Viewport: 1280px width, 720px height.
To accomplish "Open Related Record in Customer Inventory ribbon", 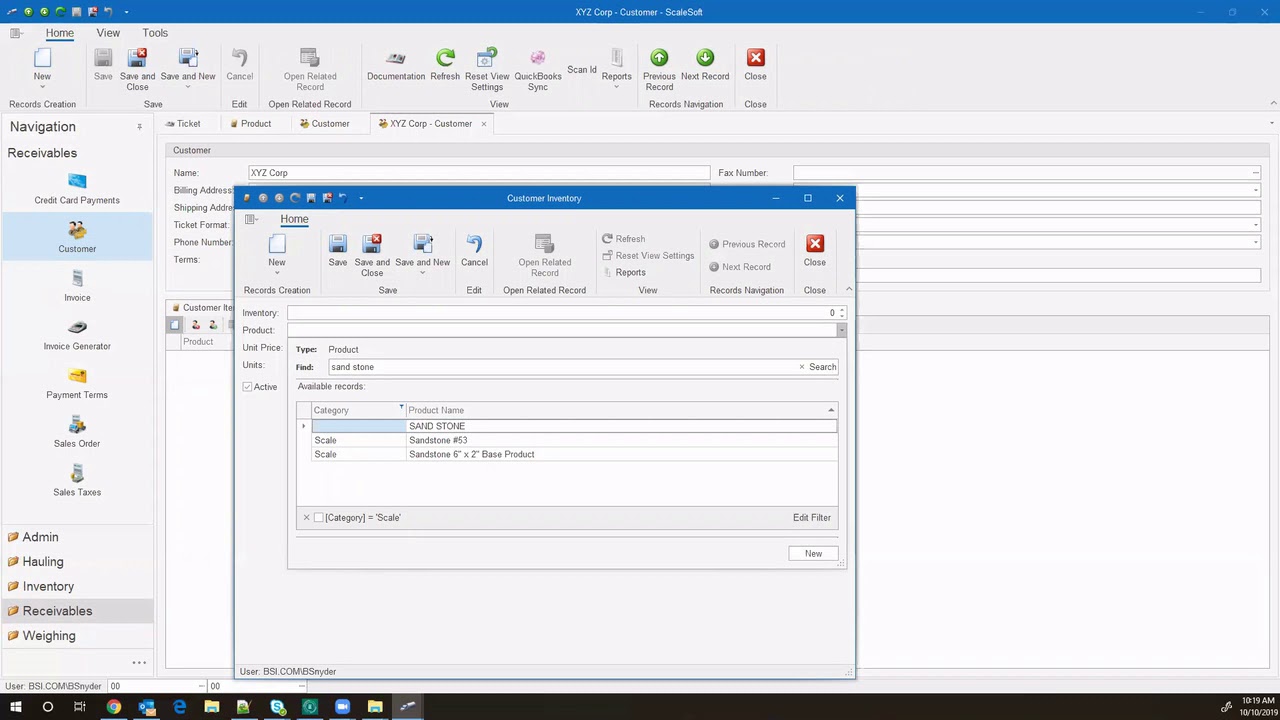I will [545, 256].
